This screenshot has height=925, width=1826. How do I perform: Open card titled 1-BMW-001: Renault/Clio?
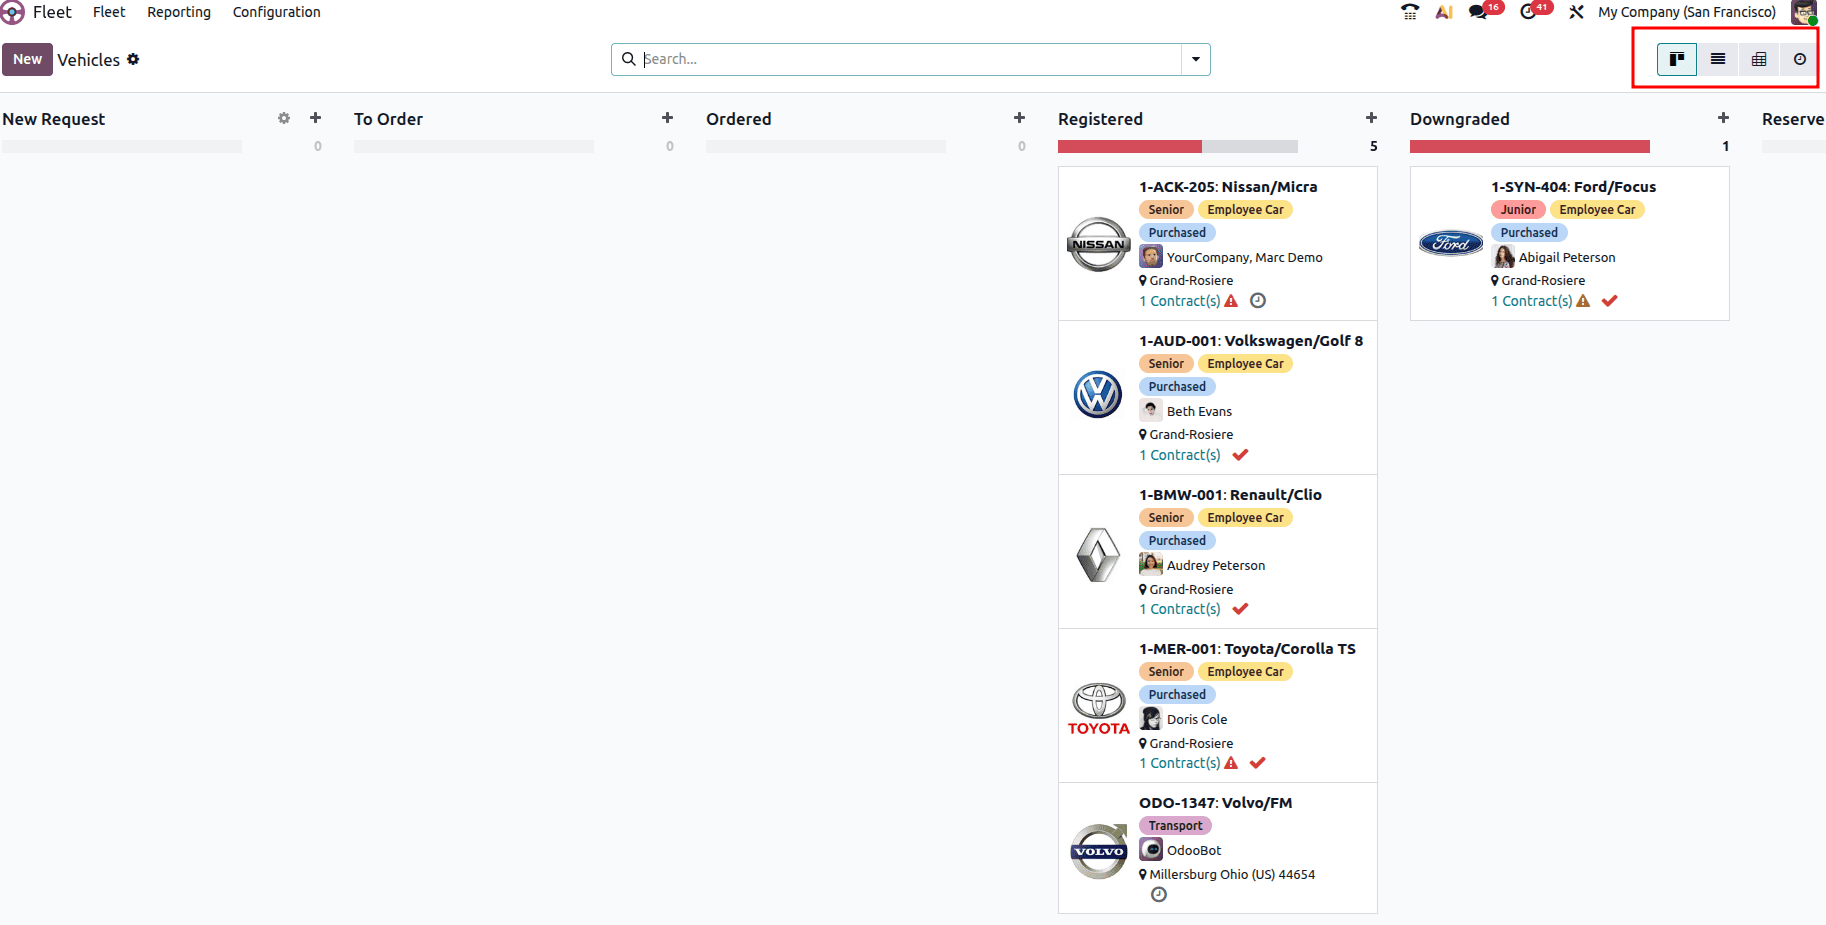[1230, 495]
